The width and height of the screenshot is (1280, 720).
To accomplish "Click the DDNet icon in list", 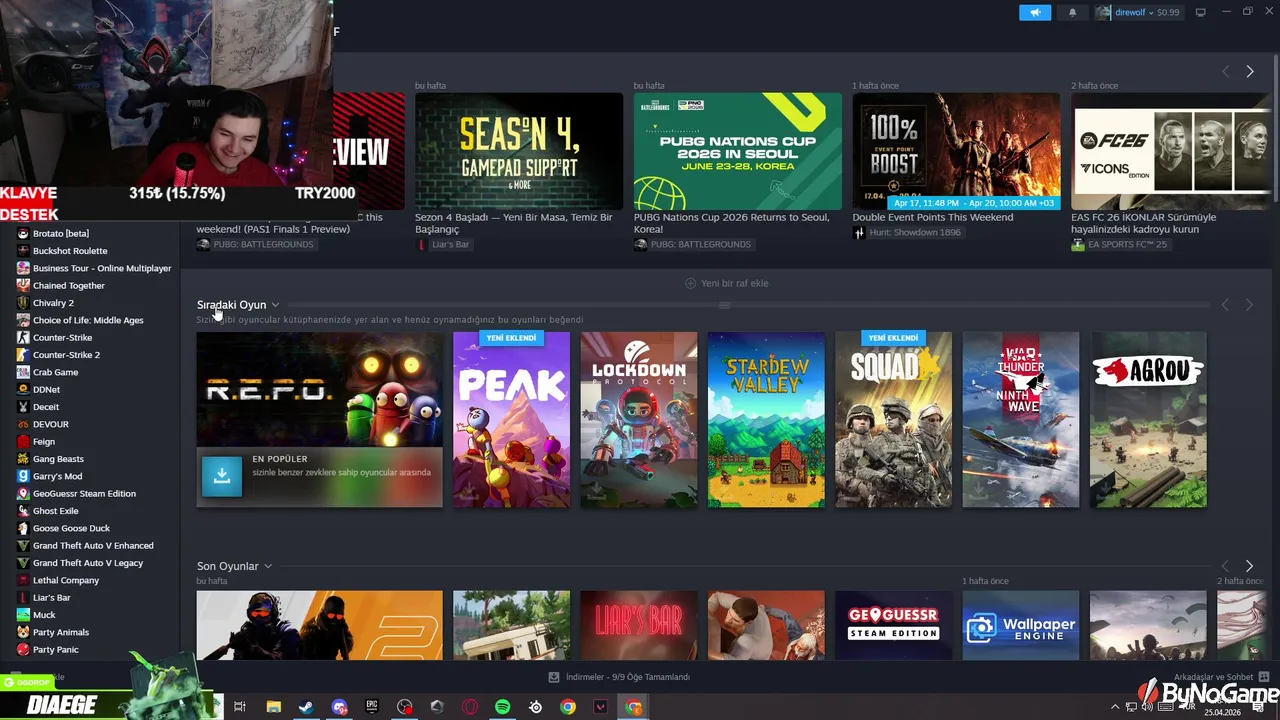I will [23, 389].
